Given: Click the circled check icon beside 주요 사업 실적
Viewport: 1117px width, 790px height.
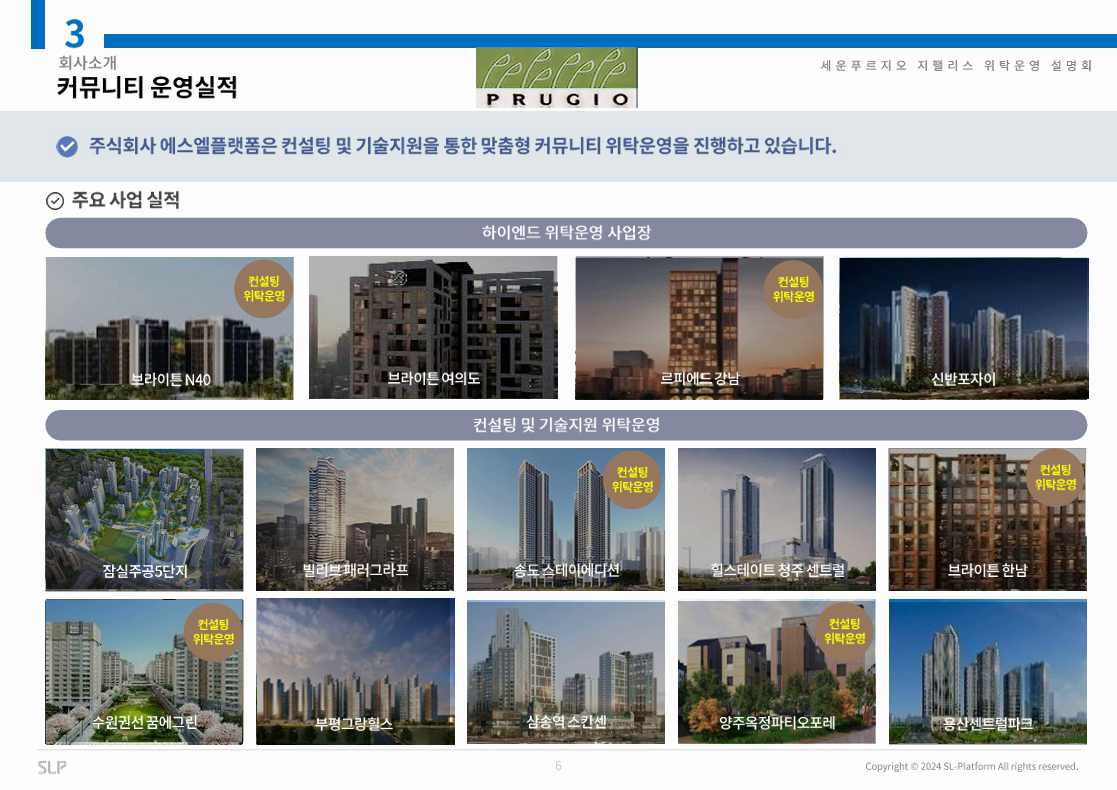Looking at the screenshot, I should pyautogui.click(x=55, y=201).
